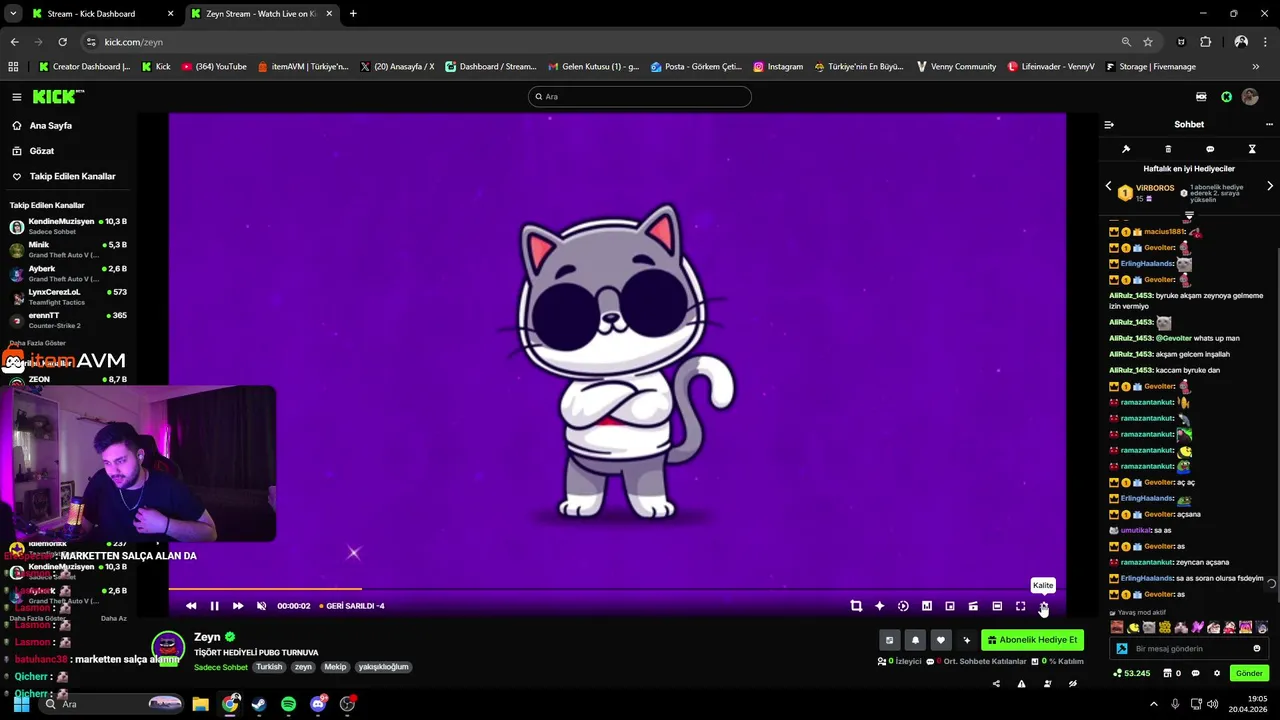Click the circular playback speed icon
Screen dimensions: 1280x720
903,606
